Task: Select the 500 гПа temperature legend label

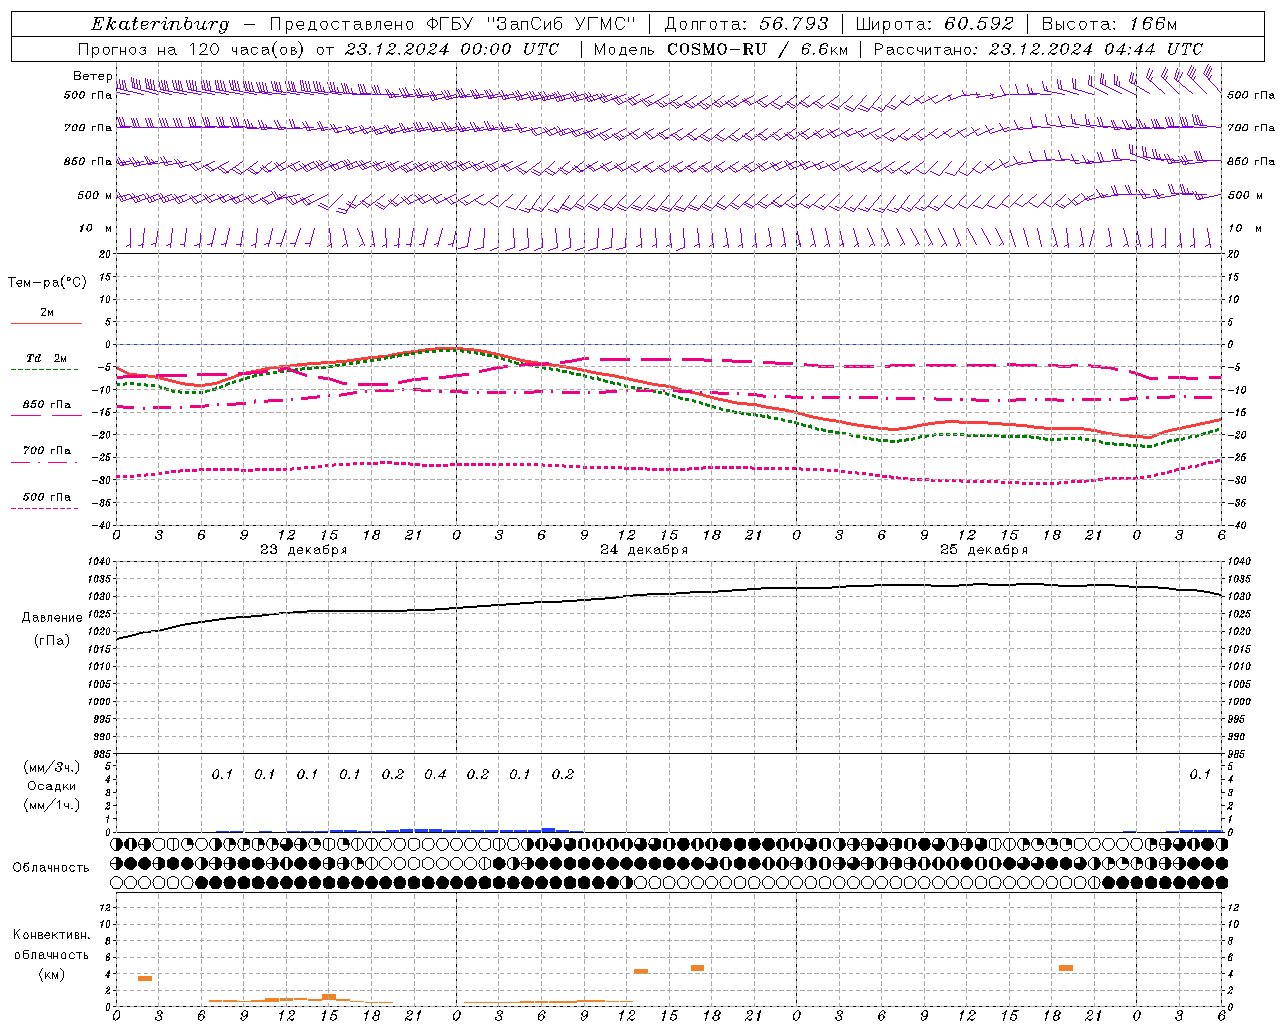Action: pos(47,496)
